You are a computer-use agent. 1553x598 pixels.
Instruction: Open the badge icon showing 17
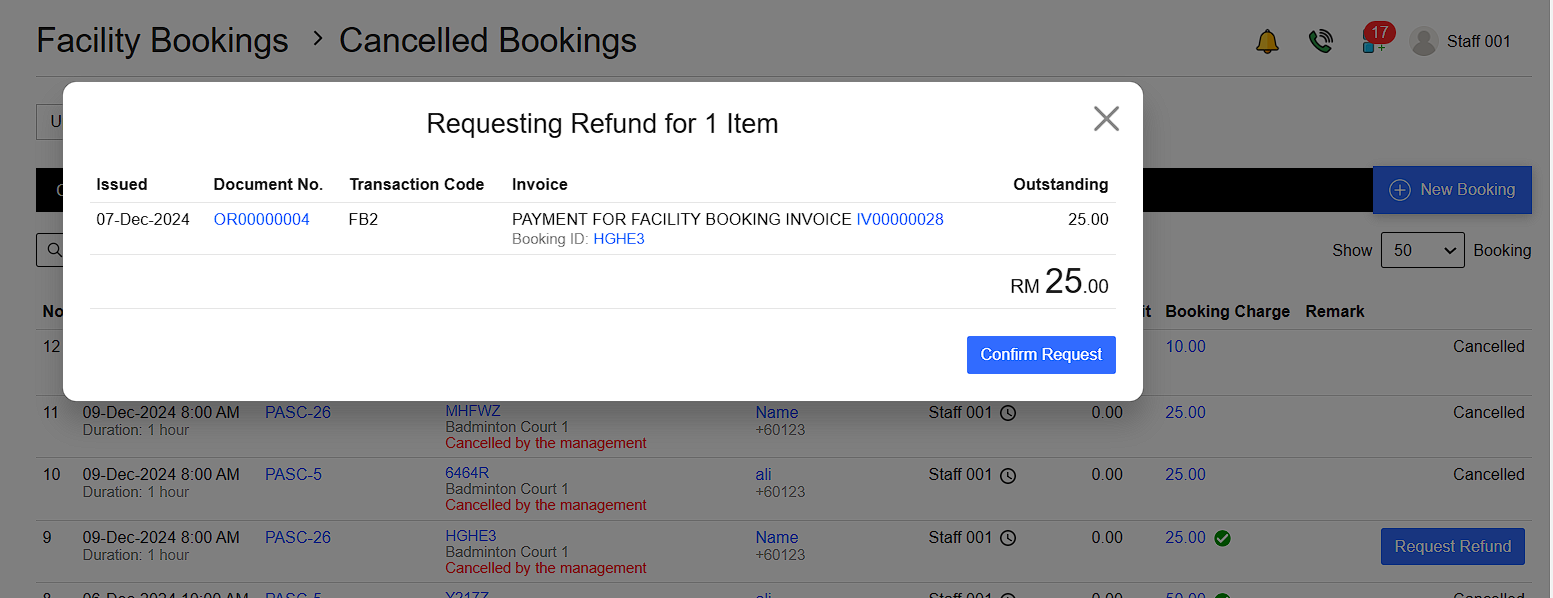pos(1375,40)
